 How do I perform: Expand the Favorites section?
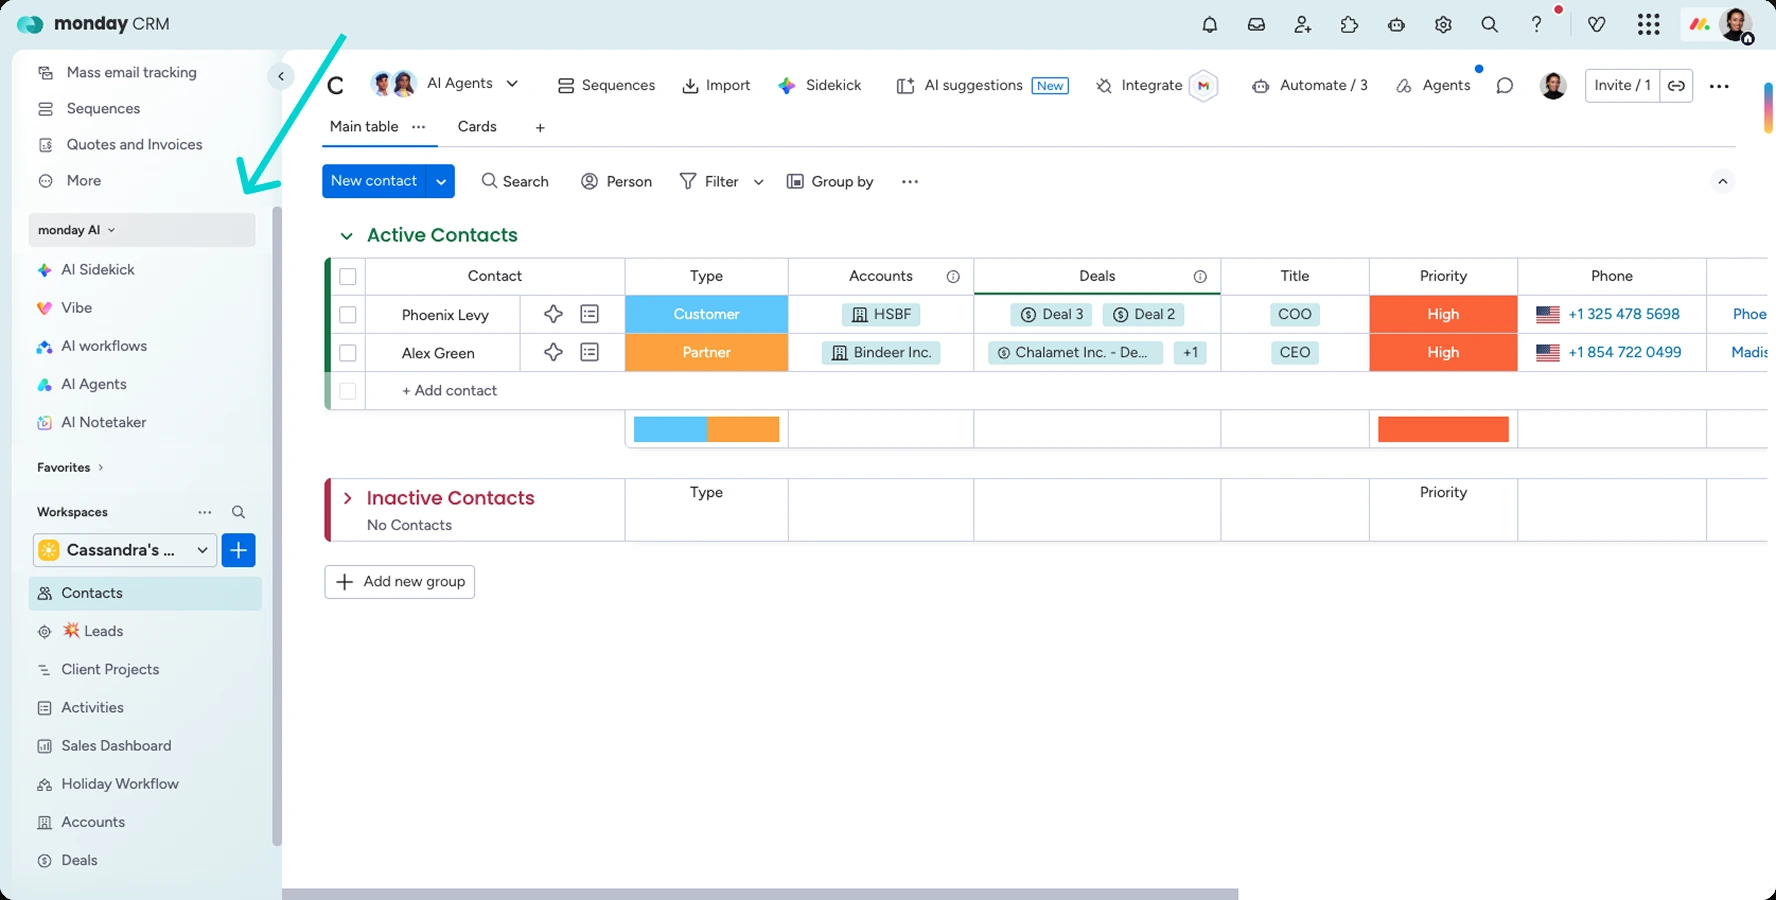pos(70,468)
